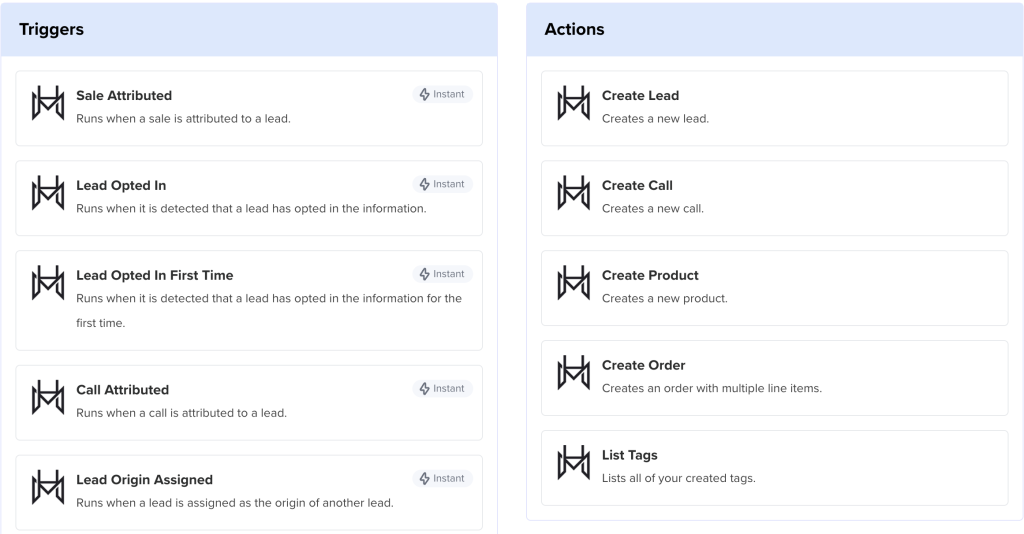Click the Instant badge on Call Attributed
This screenshot has height=534, width=1024.
[442, 388]
